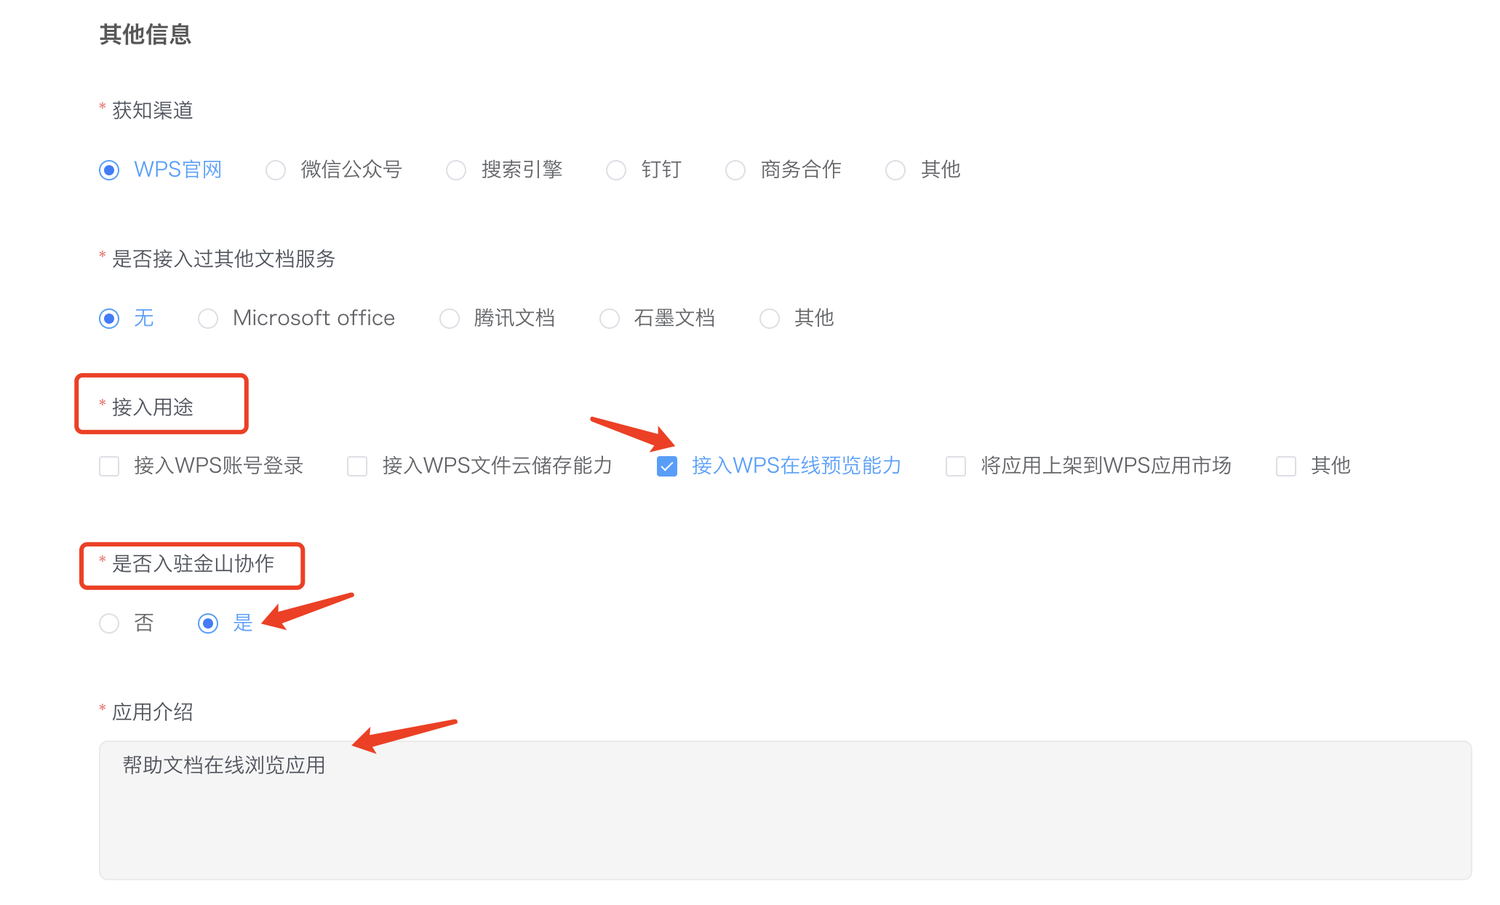Choose Microsoft office radio option
Viewport: 1500px width, 905px height.
tap(208, 319)
